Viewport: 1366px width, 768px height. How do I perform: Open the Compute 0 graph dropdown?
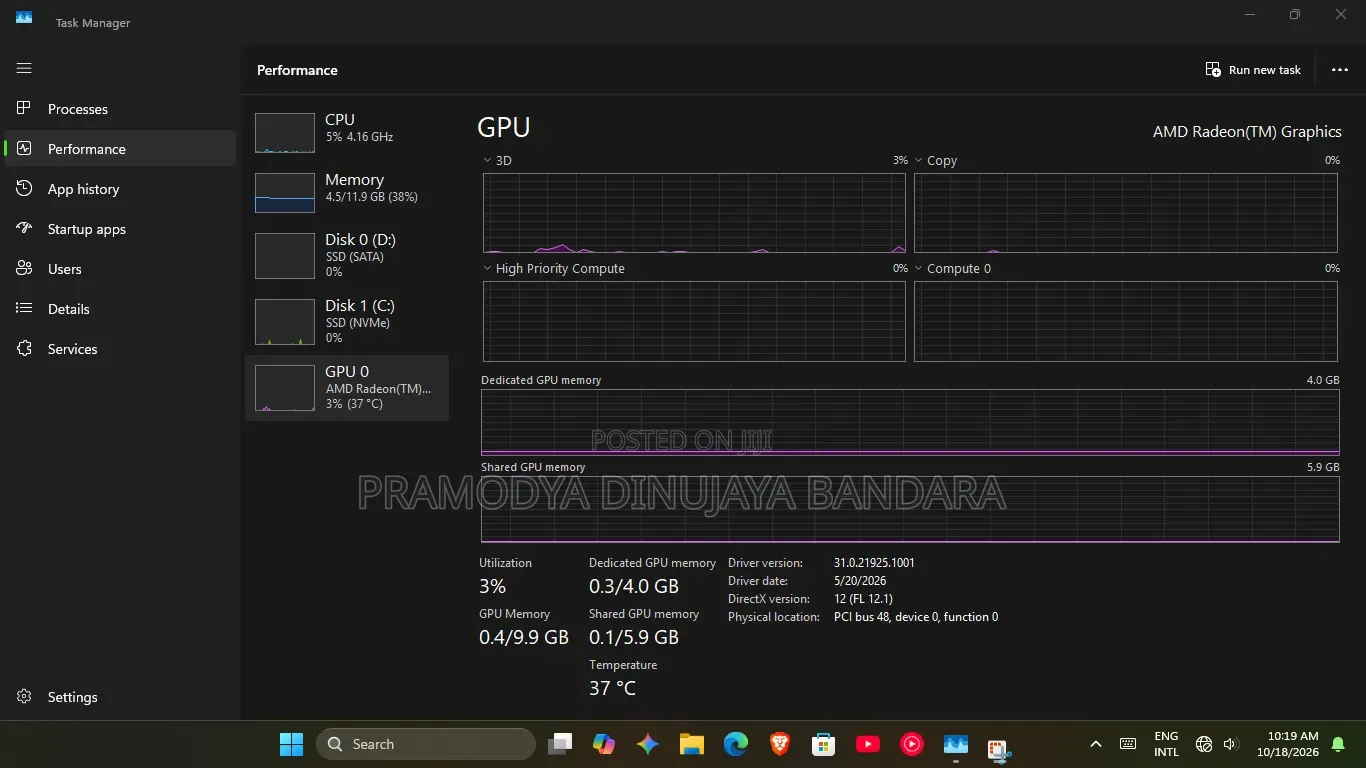tap(918, 268)
